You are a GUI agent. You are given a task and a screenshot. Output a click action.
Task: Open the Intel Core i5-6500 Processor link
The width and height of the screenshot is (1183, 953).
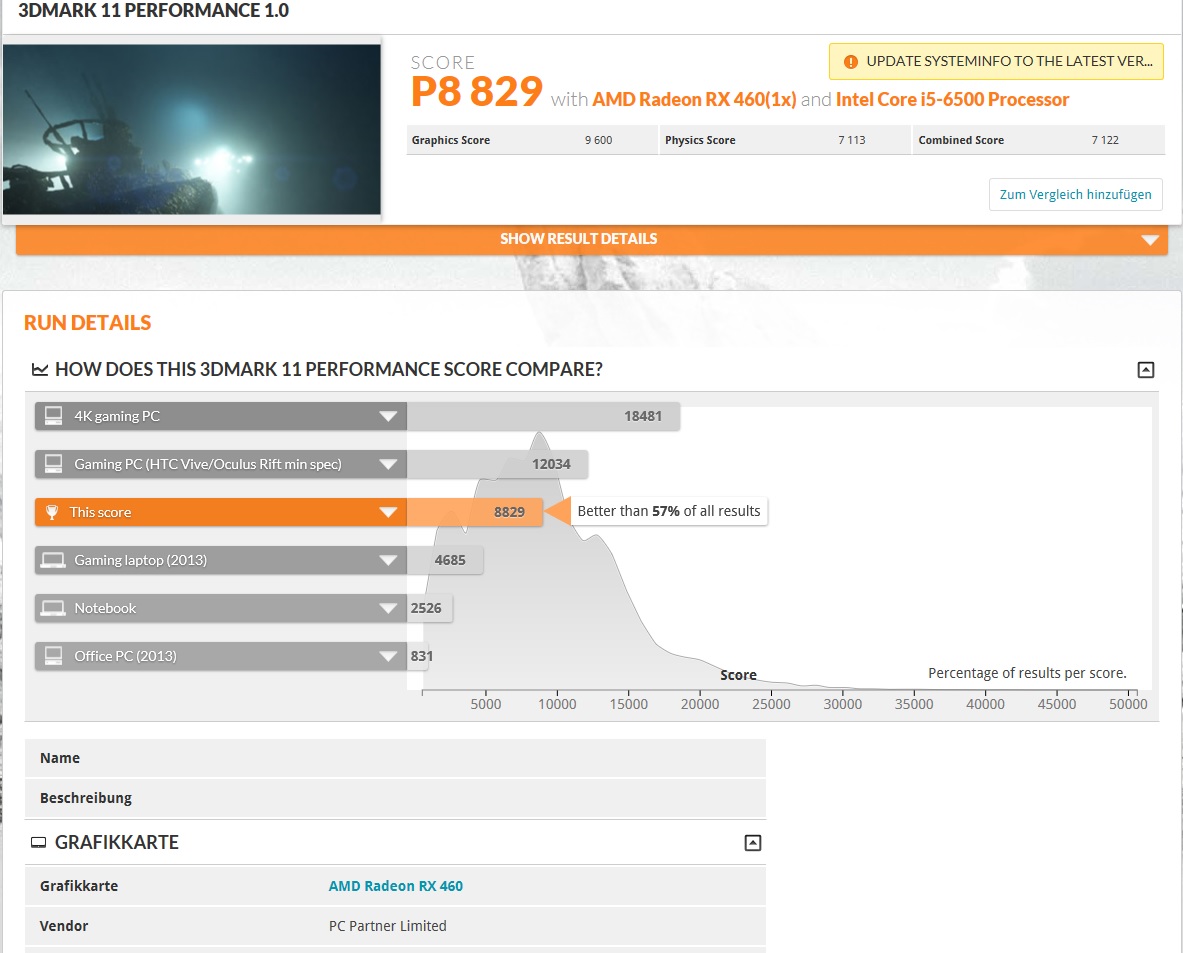point(952,100)
